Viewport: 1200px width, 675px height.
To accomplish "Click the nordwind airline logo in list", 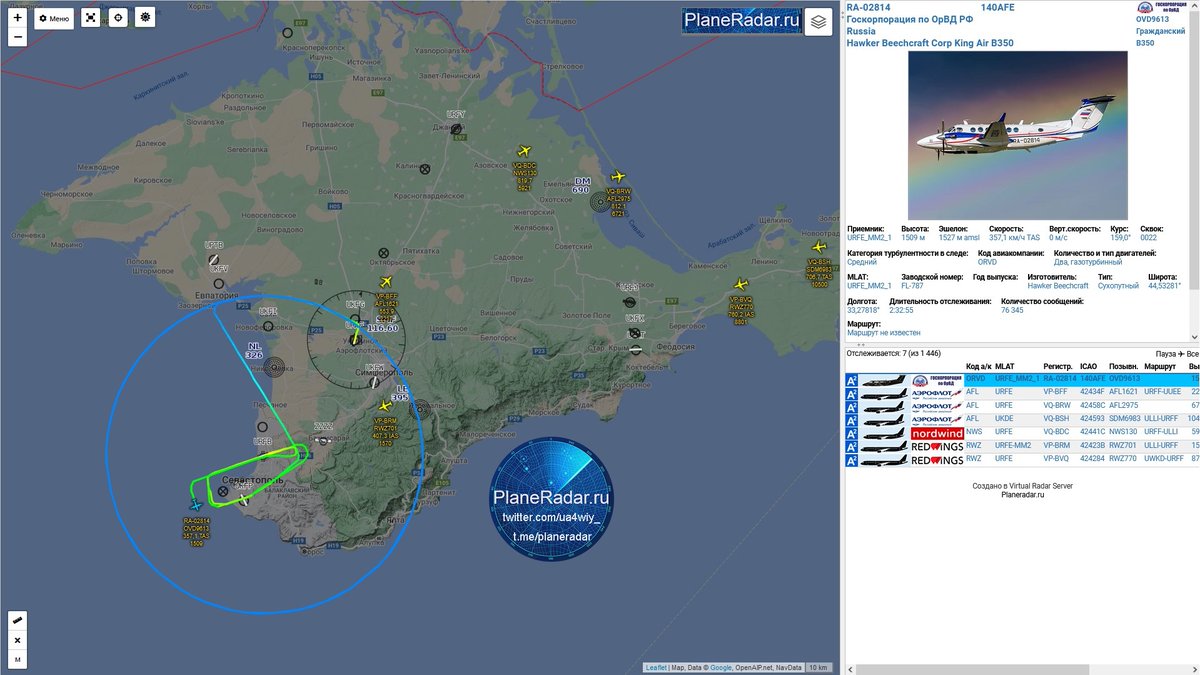I will click(937, 434).
